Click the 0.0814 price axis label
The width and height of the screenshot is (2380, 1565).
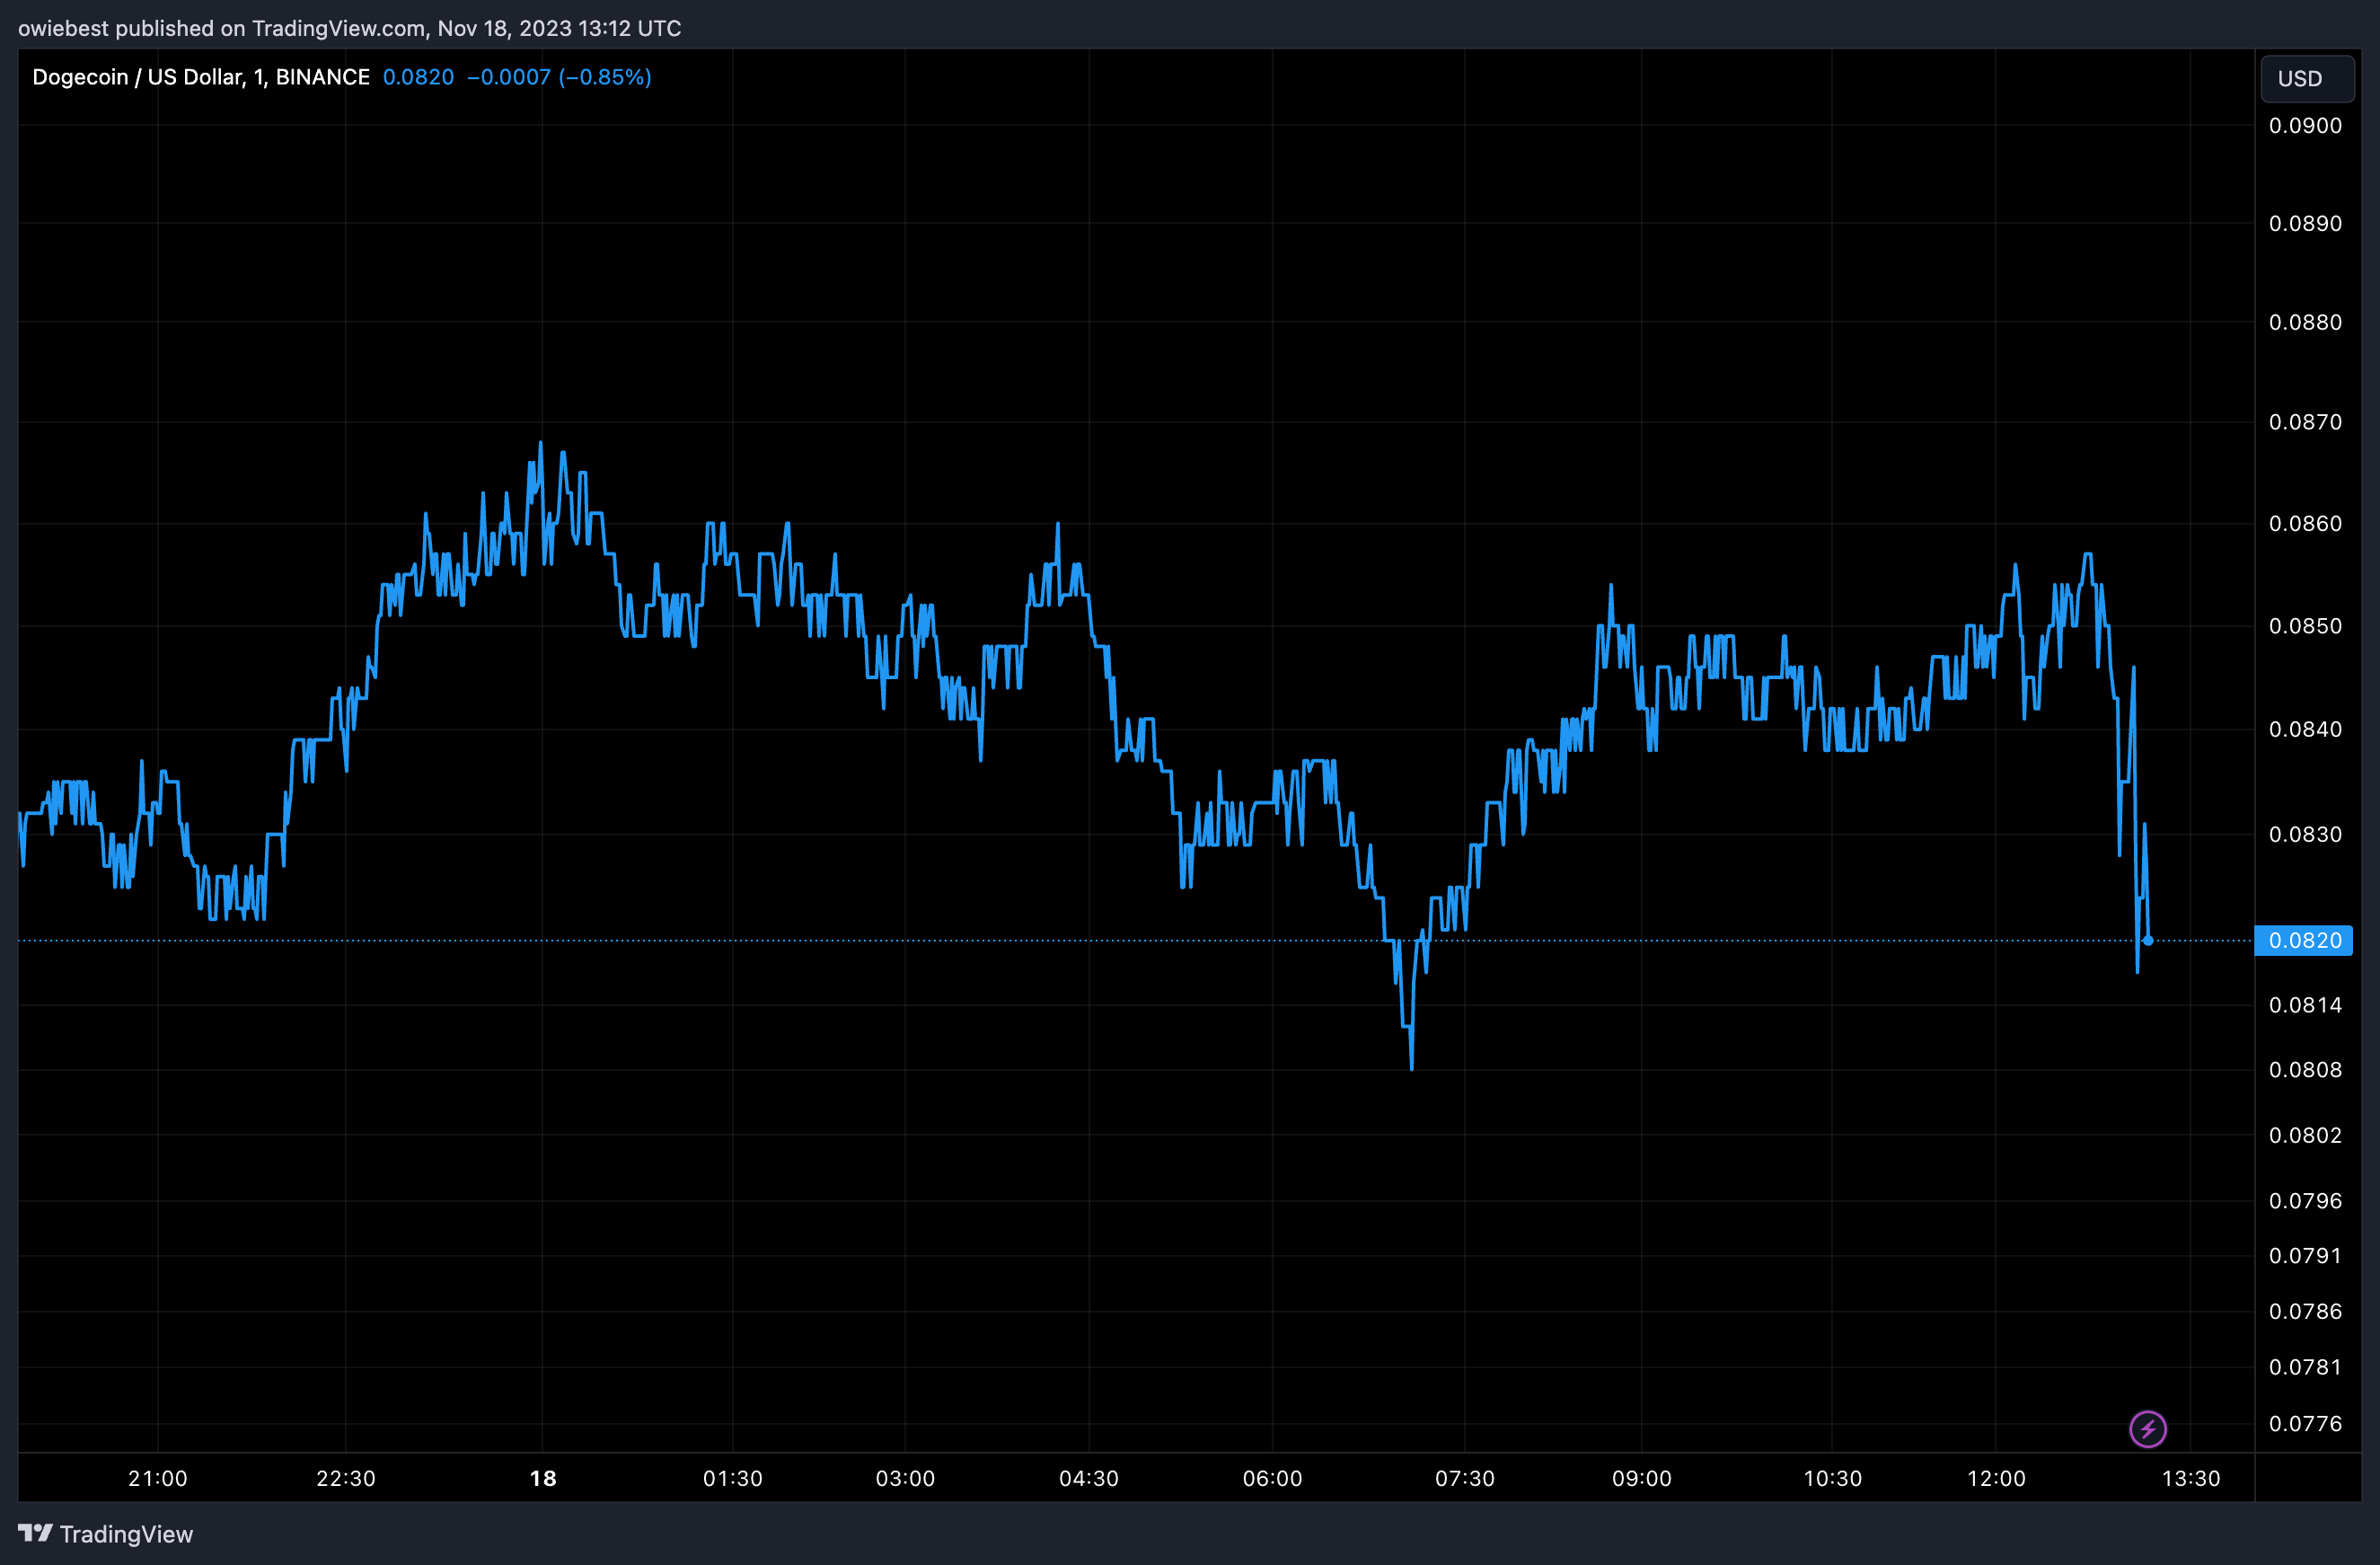click(2305, 1005)
